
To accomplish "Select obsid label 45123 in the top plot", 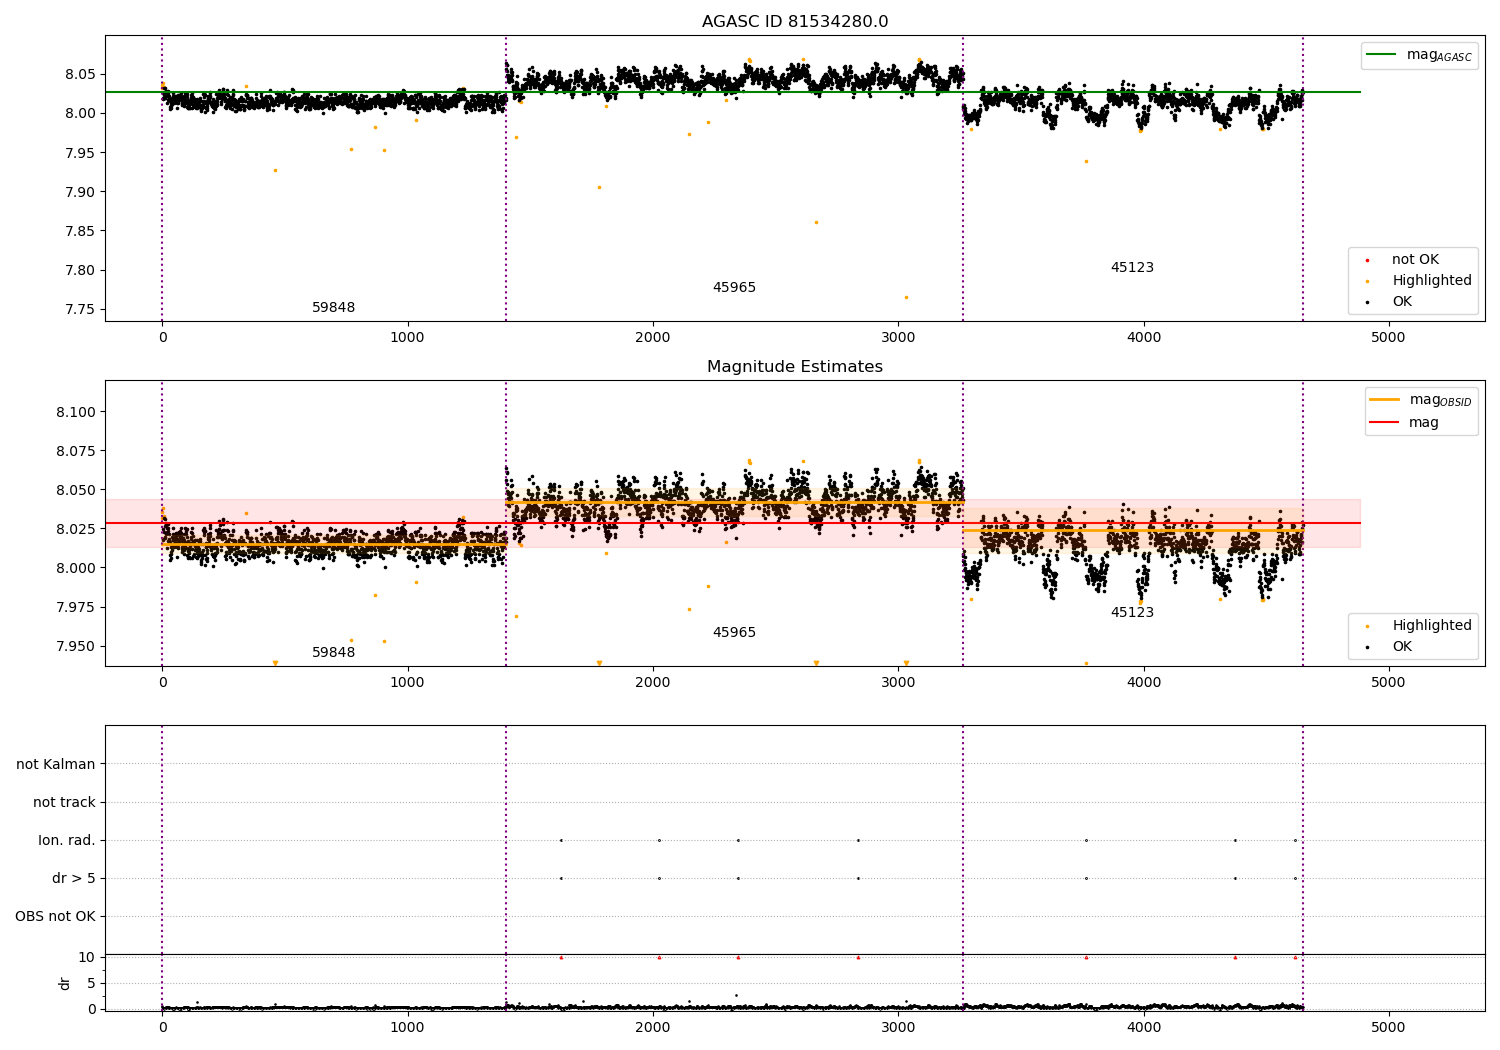I will pyautogui.click(x=1132, y=268).
